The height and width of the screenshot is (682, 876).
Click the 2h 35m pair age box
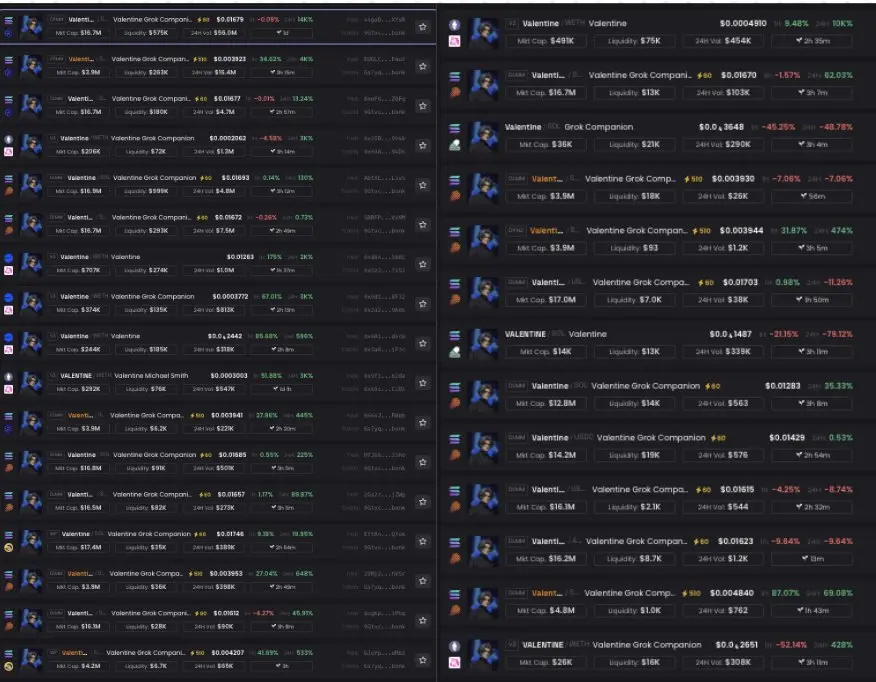(812, 41)
